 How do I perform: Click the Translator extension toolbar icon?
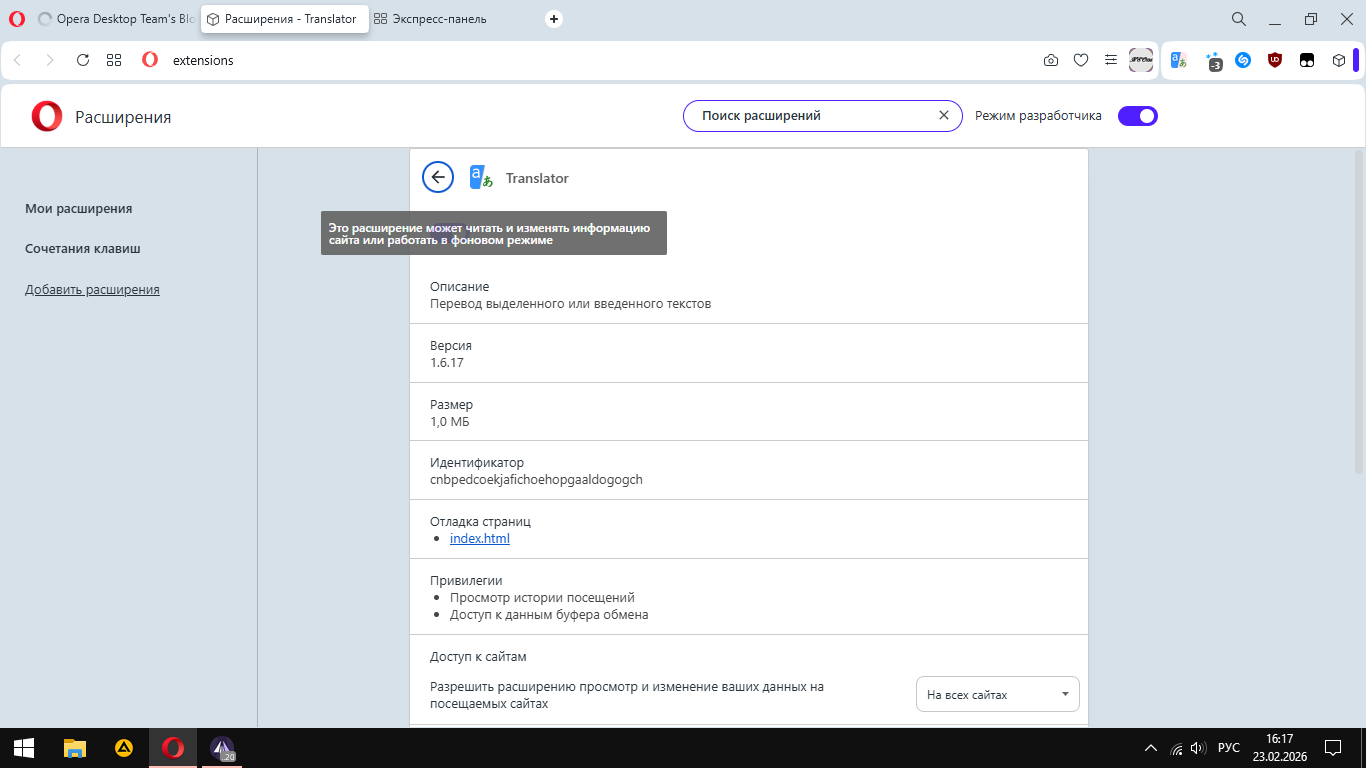pos(1179,60)
